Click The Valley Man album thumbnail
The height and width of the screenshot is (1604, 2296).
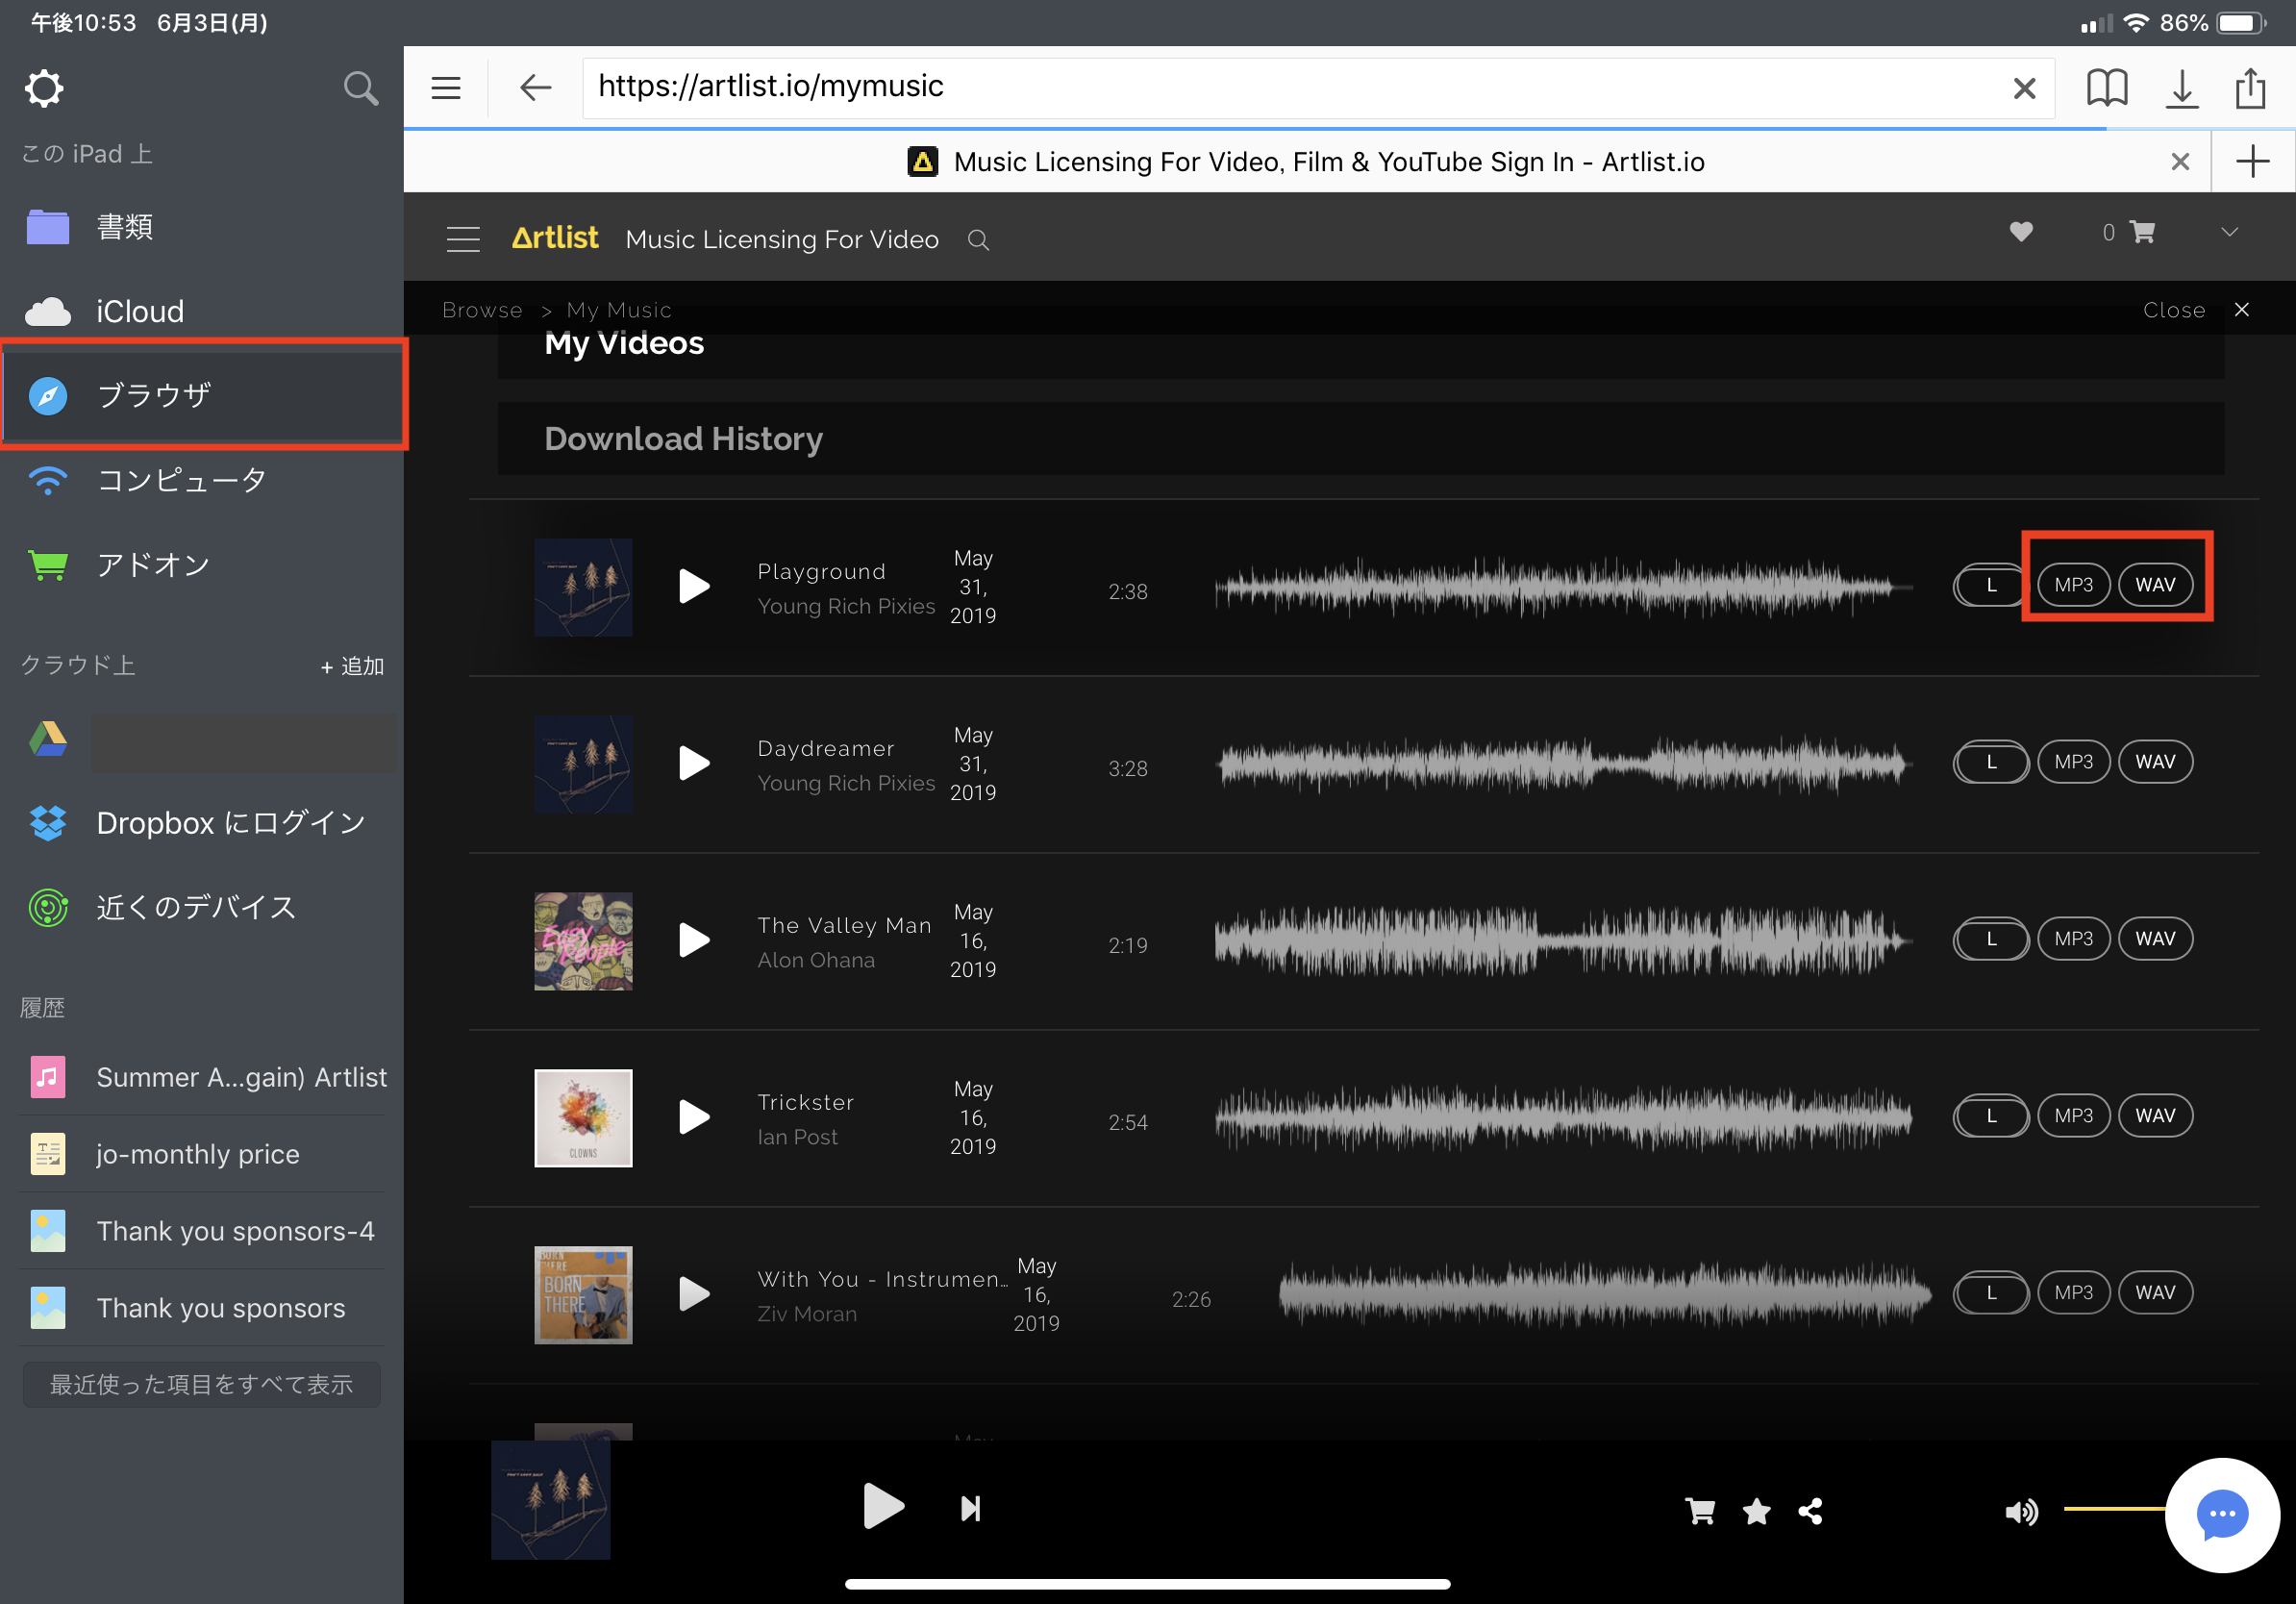coord(583,941)
